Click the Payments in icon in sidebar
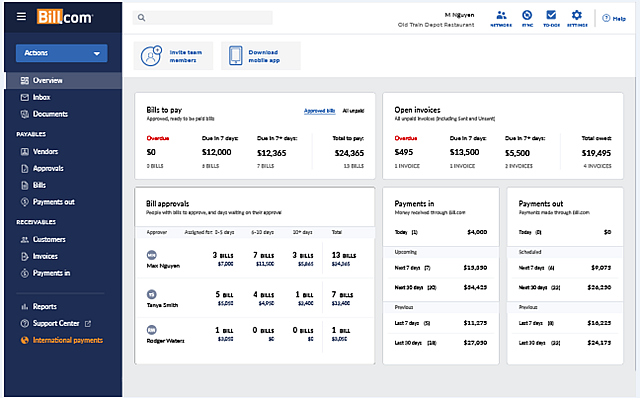 [x=25, y=273]
